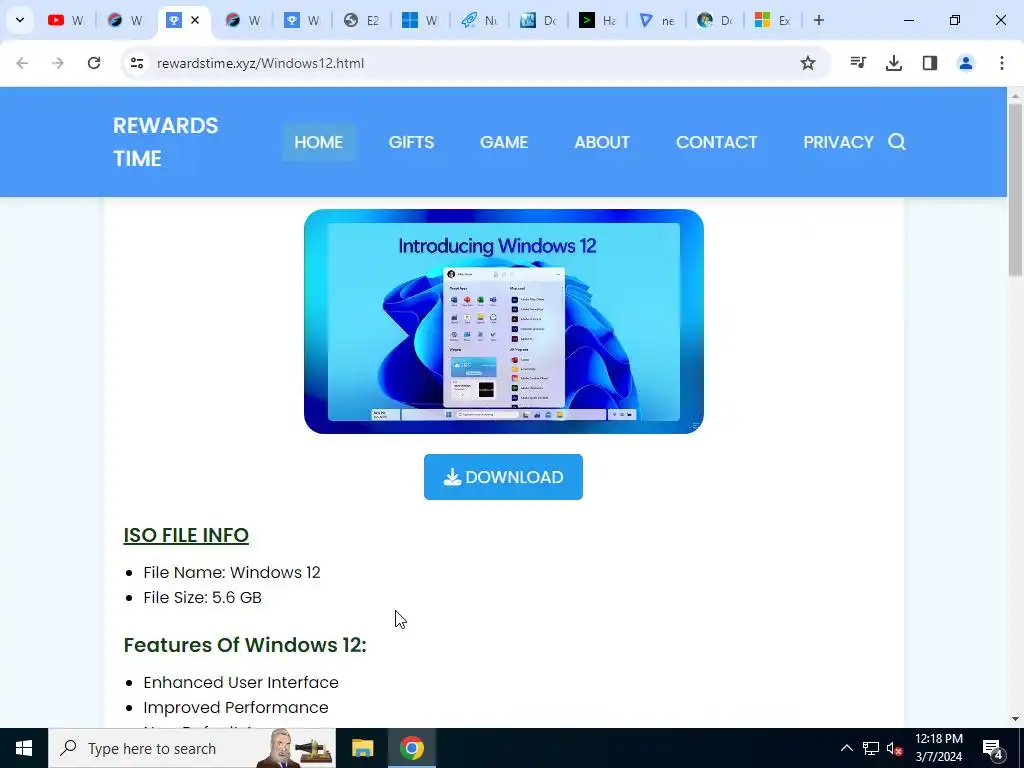
Task: Open Chrome downloads icon
Action: [894, 63]
